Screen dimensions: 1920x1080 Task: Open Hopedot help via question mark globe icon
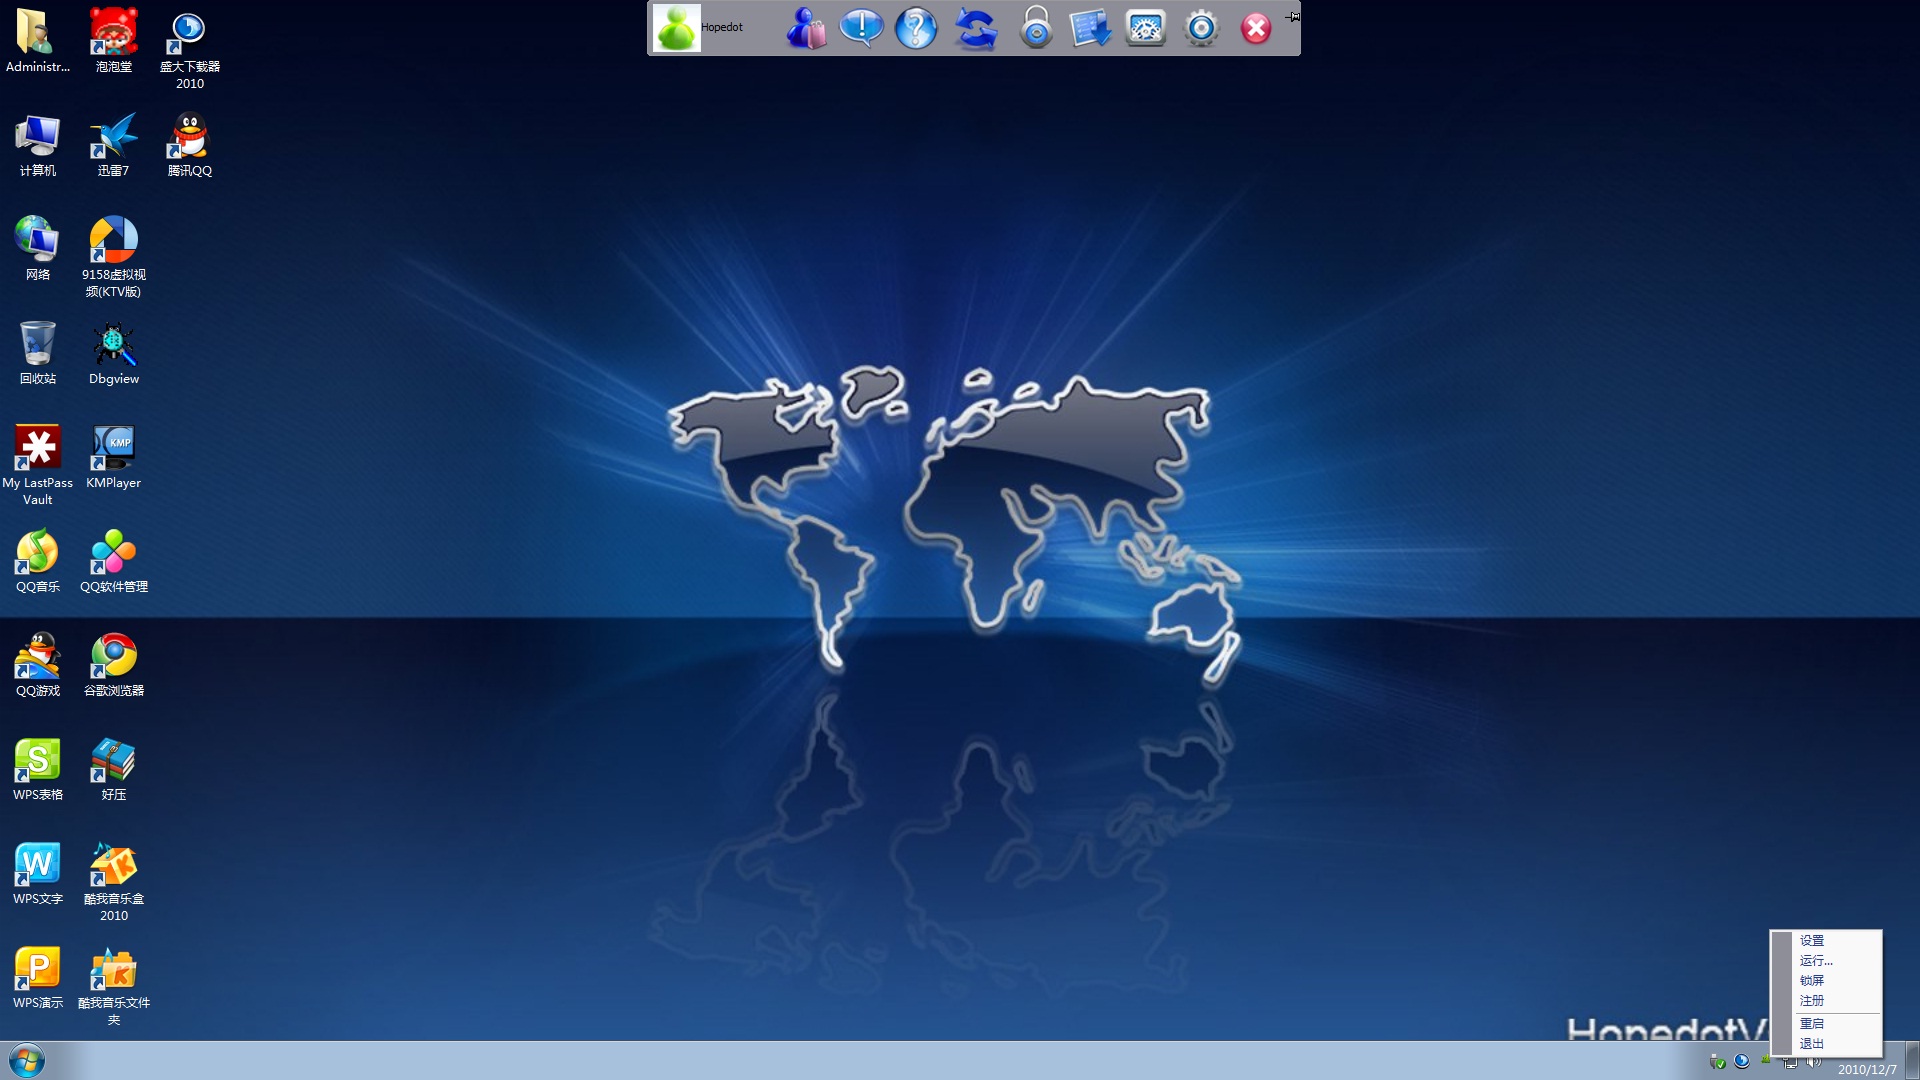(917, 29)
